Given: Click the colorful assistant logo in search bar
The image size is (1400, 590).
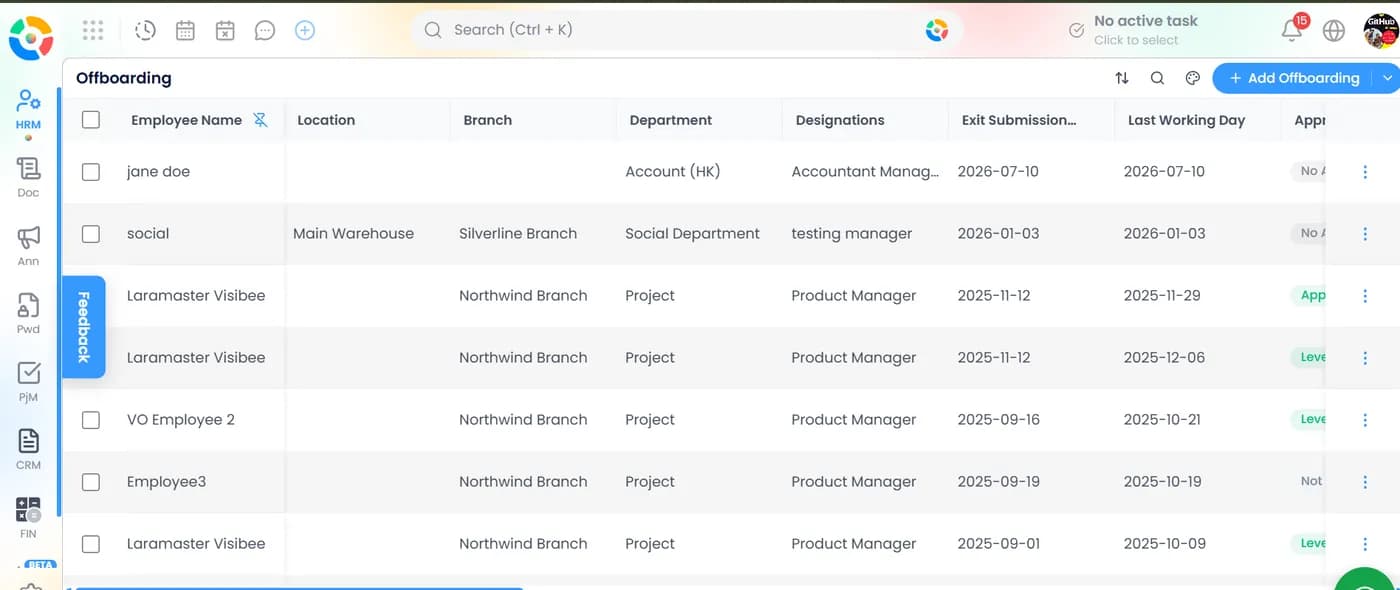Looking at the screenshot, I should tap(937, 30).
